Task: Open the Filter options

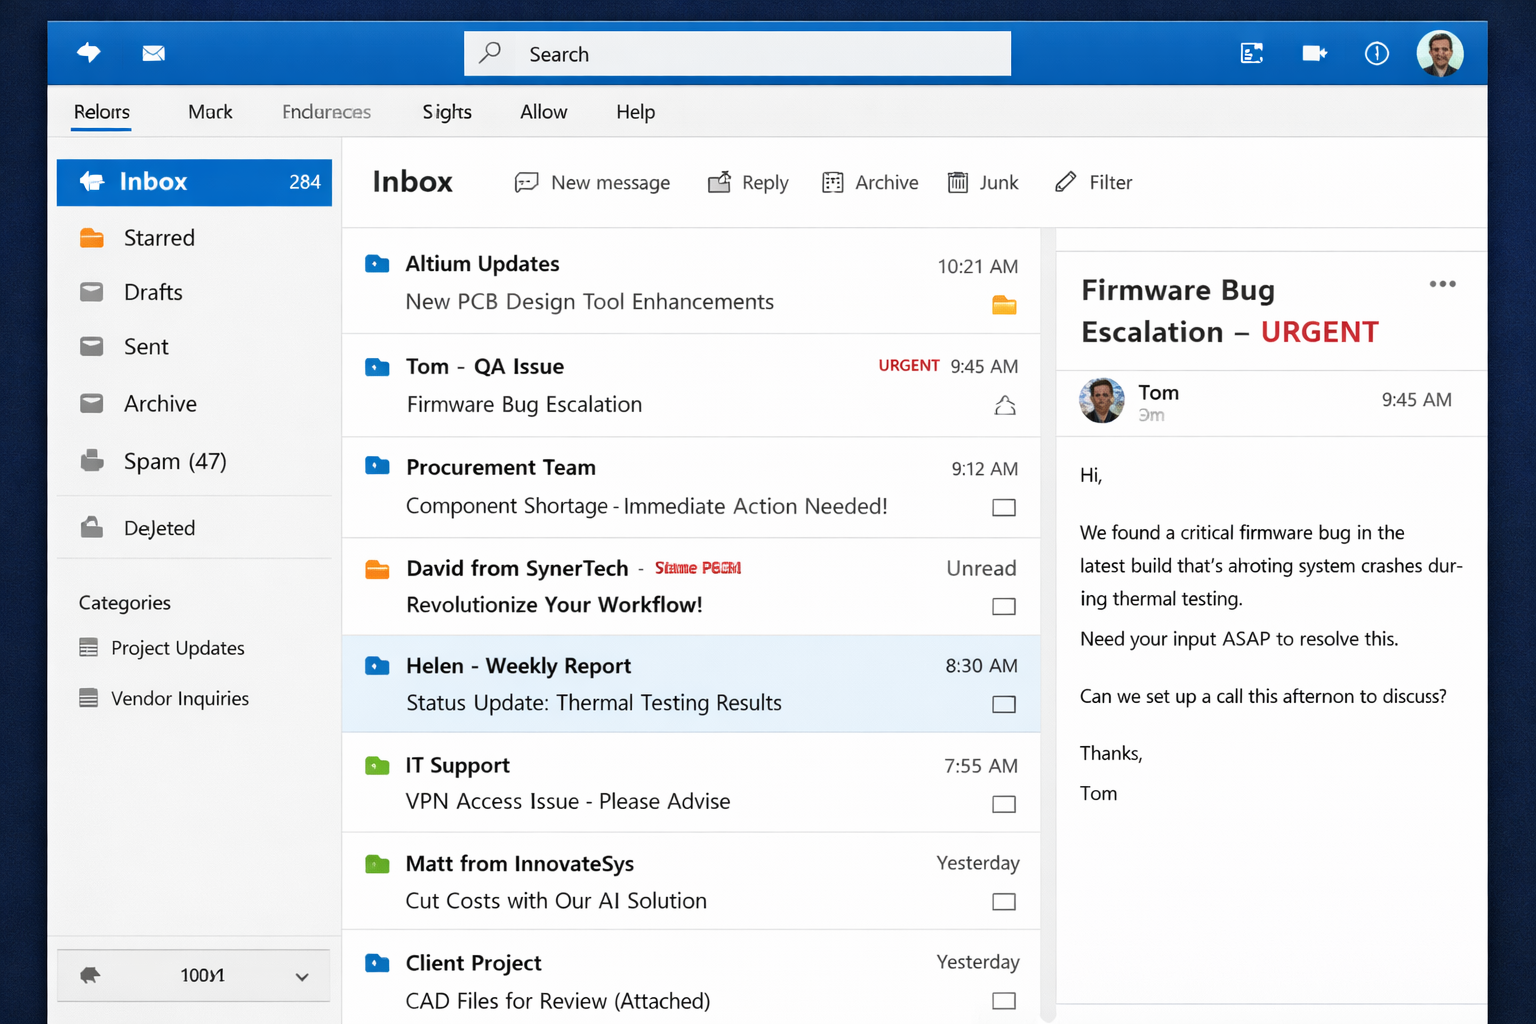Action: point(1094,182)
